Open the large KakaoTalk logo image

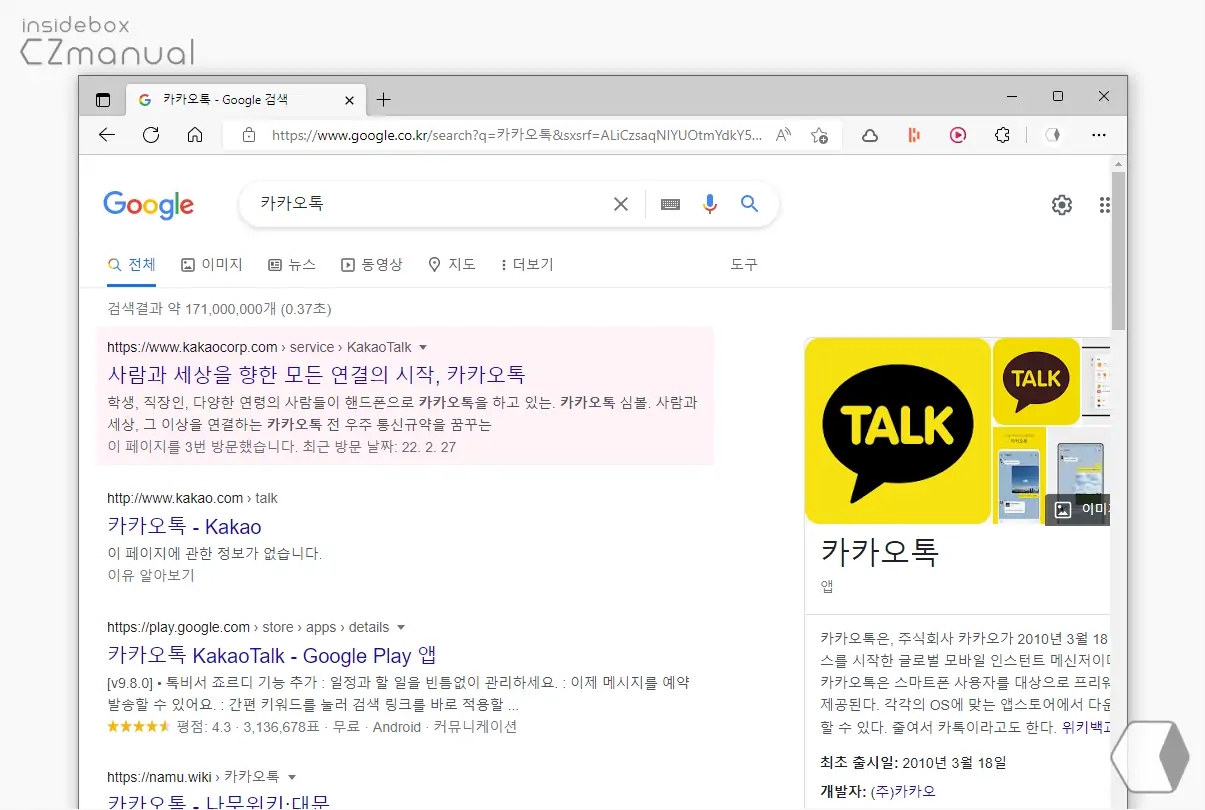(x=897, y=431)
